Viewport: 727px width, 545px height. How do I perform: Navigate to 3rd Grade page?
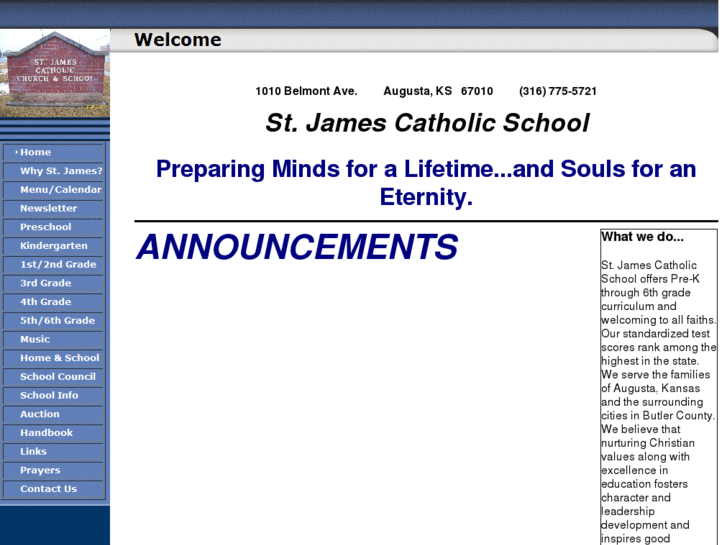coord(54,283)
